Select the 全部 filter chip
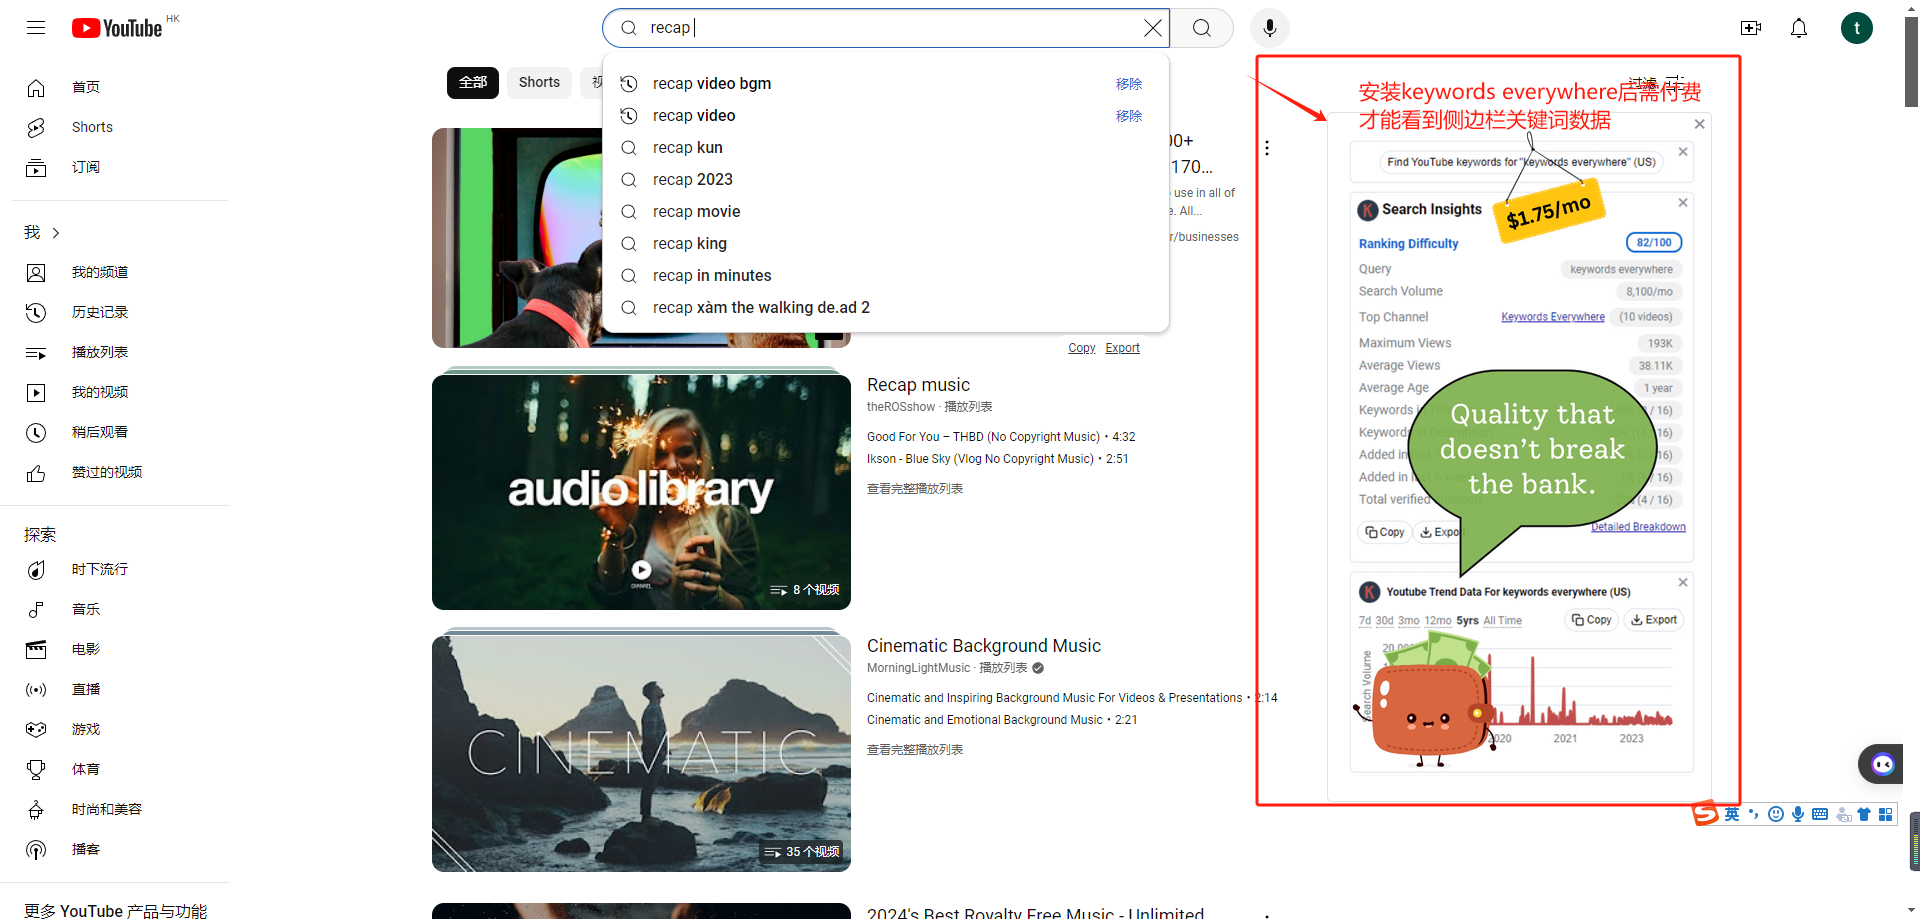The width and height of the screenshot is (1920, 919). [x=472, y=82]
